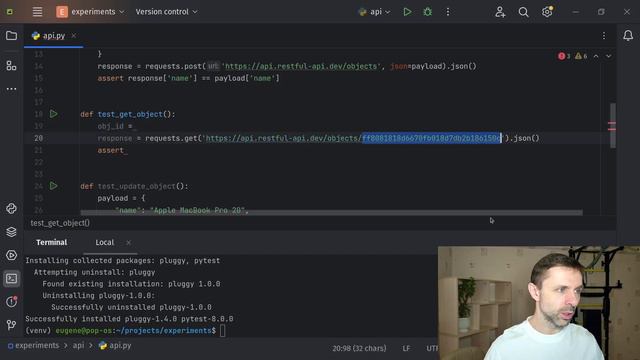Image resolution: width=640 pixels, height=360 pixels.
Task: Click 'payload = {' on line 25
Action: (x=121, y=198)
